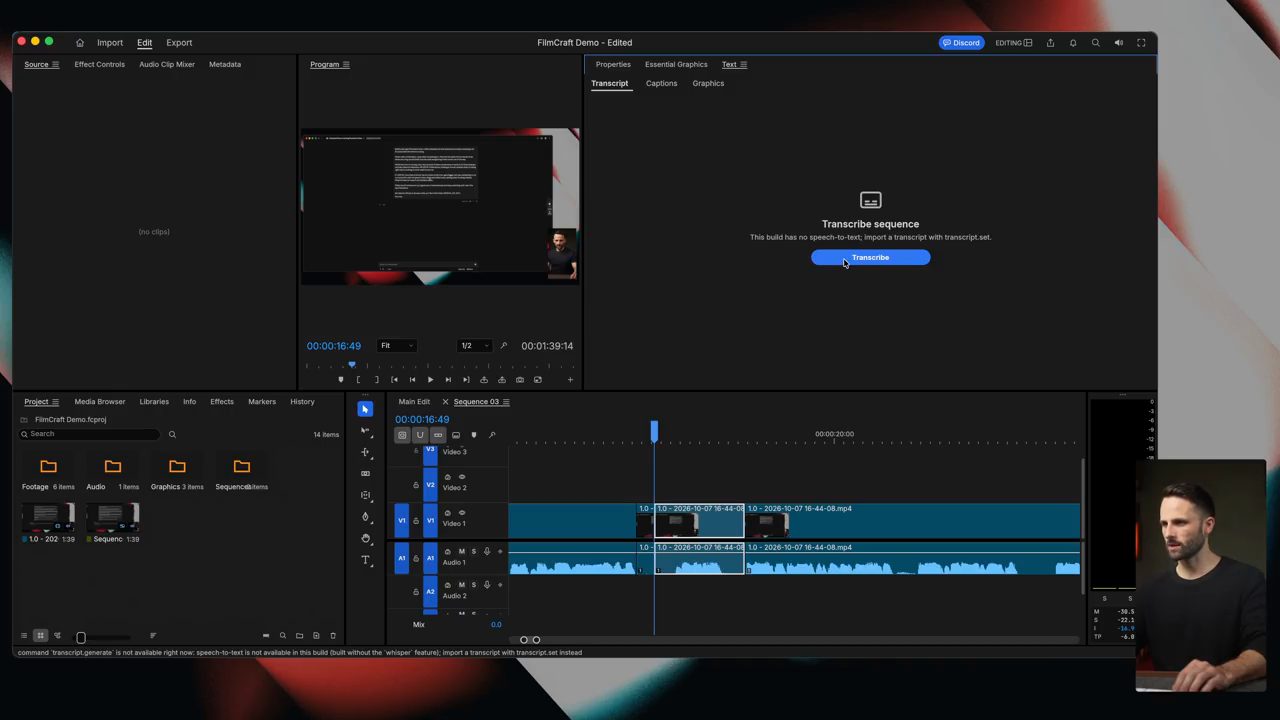
Task: Play the sequence in Program monitor
Action: (x=430, y=380)
